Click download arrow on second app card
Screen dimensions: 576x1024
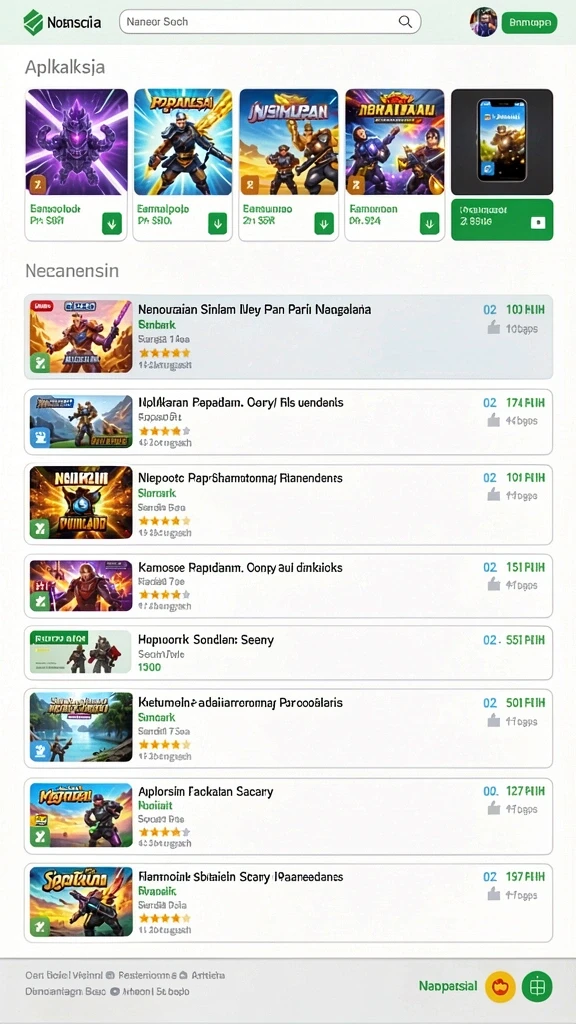(x=218, y=224)
